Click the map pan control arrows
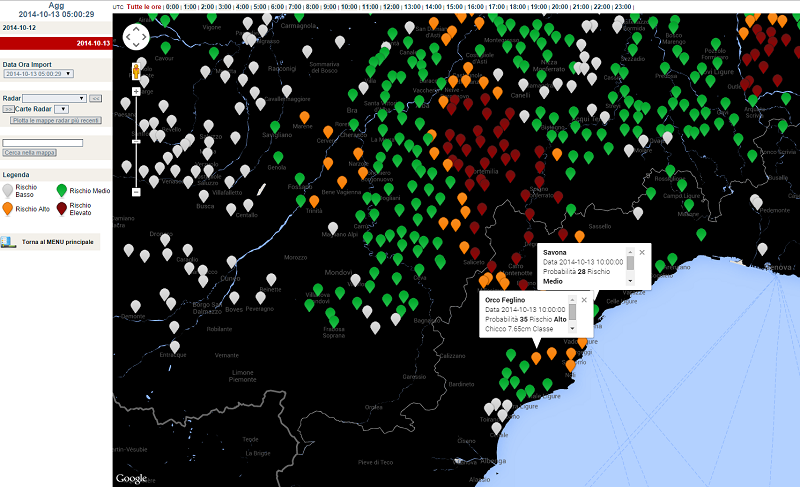 click(x=136, y=37)
